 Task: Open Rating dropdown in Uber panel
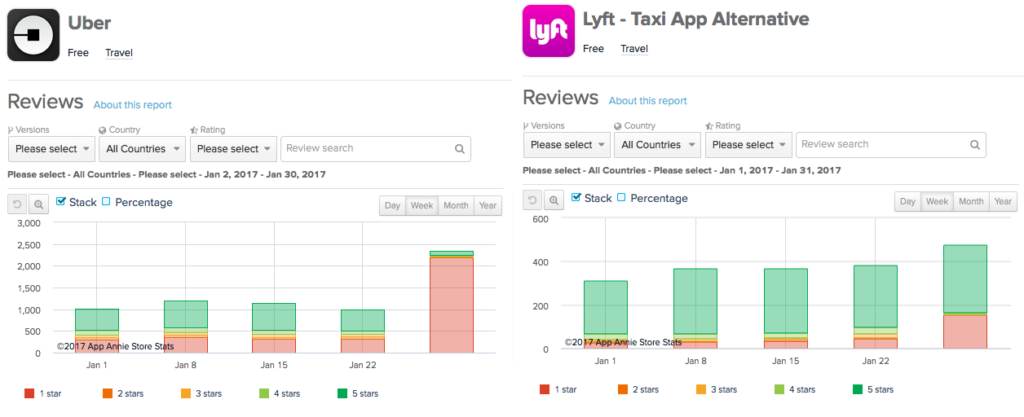click(233, 149)
